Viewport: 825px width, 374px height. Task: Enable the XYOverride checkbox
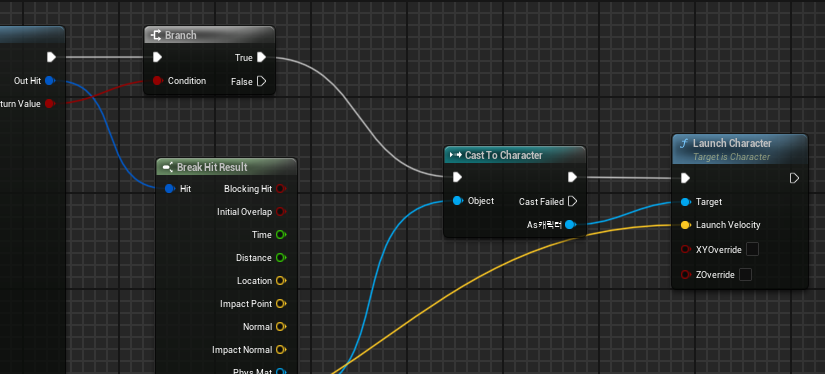pos(752,249)
